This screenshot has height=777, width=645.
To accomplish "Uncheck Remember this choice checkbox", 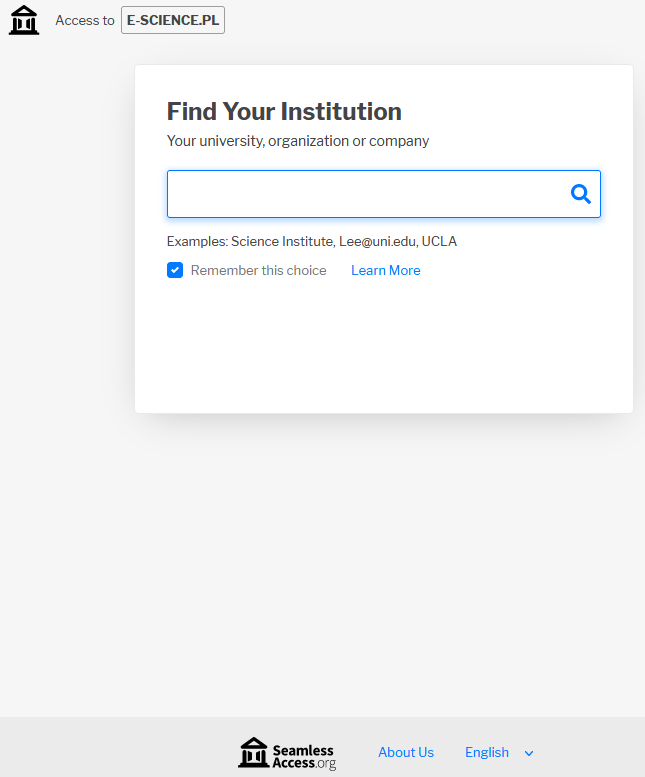I will (175, 270).
